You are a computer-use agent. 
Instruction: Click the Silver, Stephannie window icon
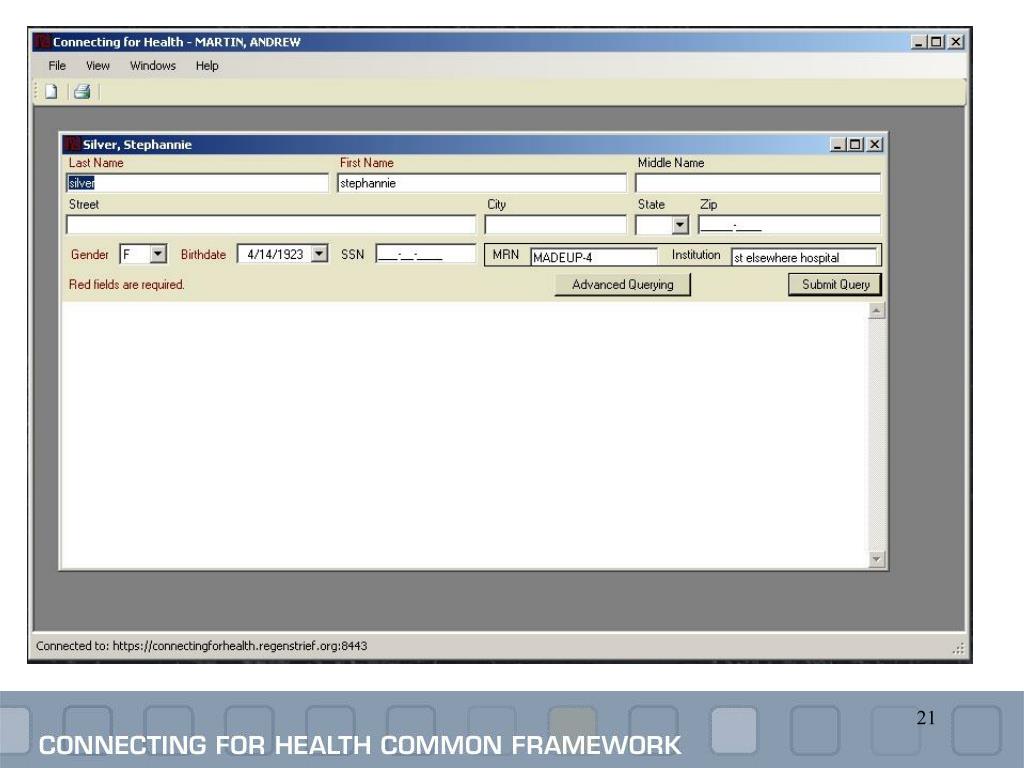coord(72,144)
